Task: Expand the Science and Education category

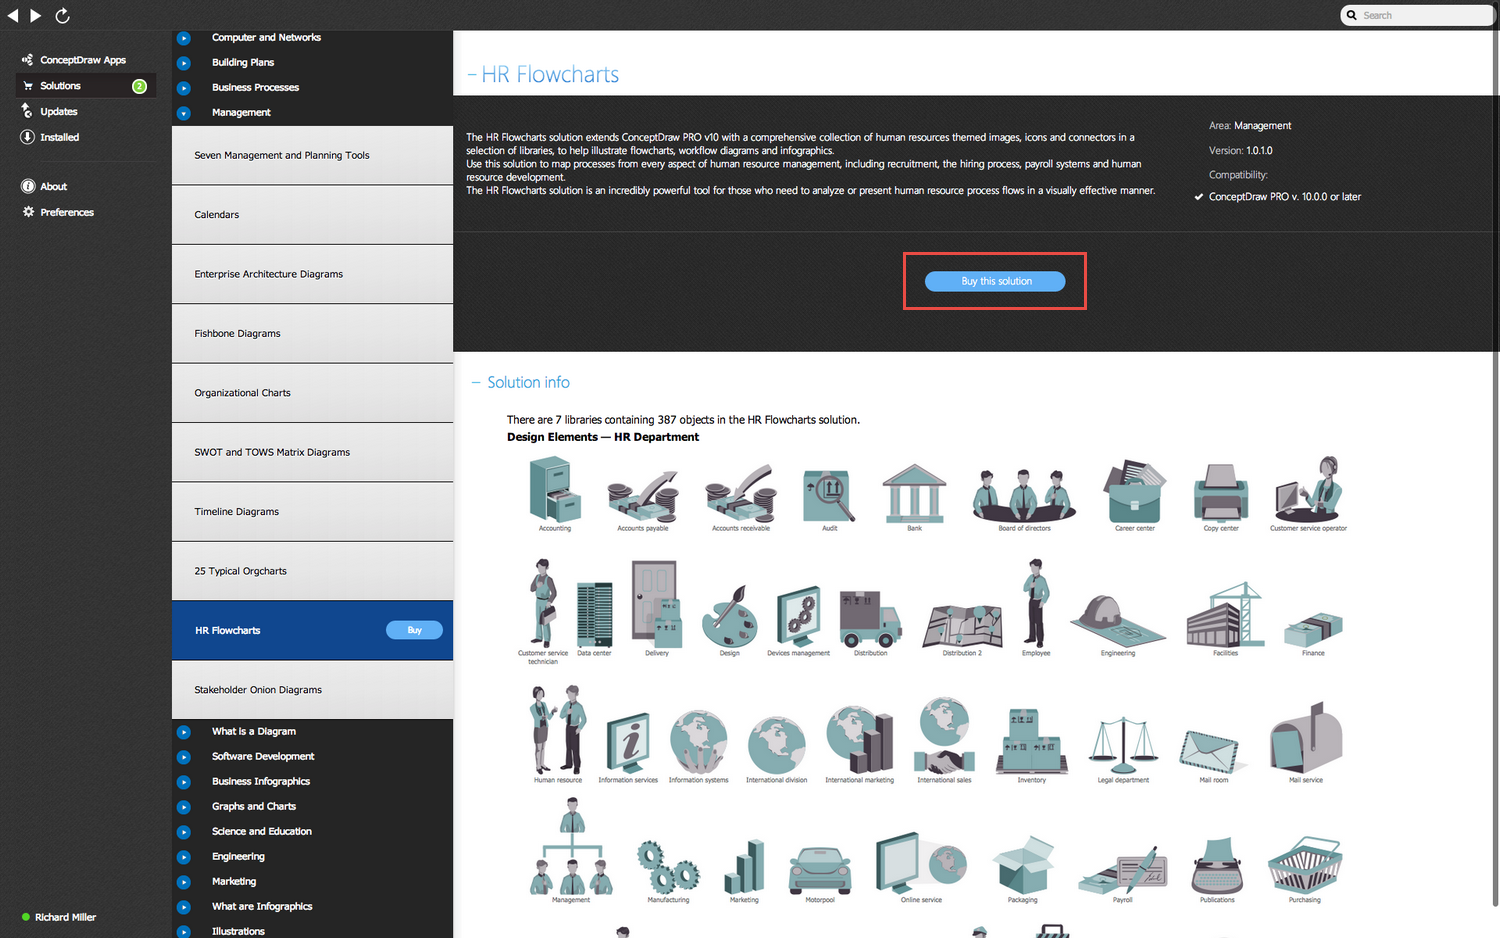Action: (184, 832)
